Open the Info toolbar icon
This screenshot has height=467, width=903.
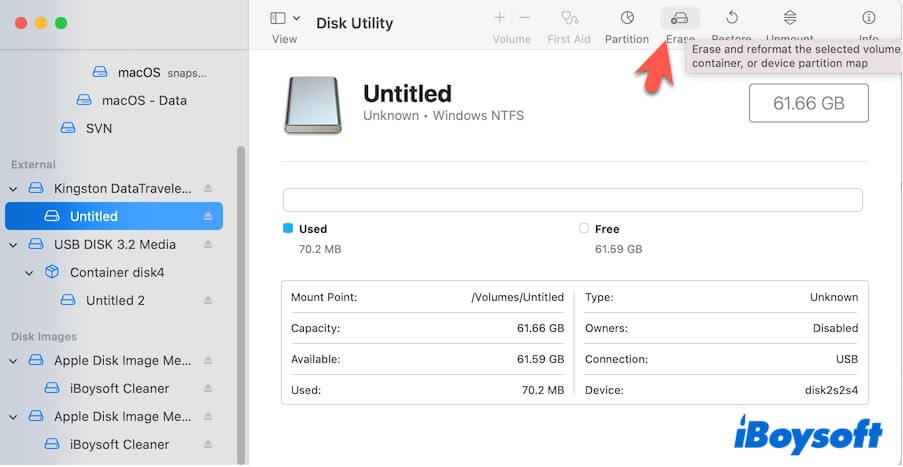[868, 17]
